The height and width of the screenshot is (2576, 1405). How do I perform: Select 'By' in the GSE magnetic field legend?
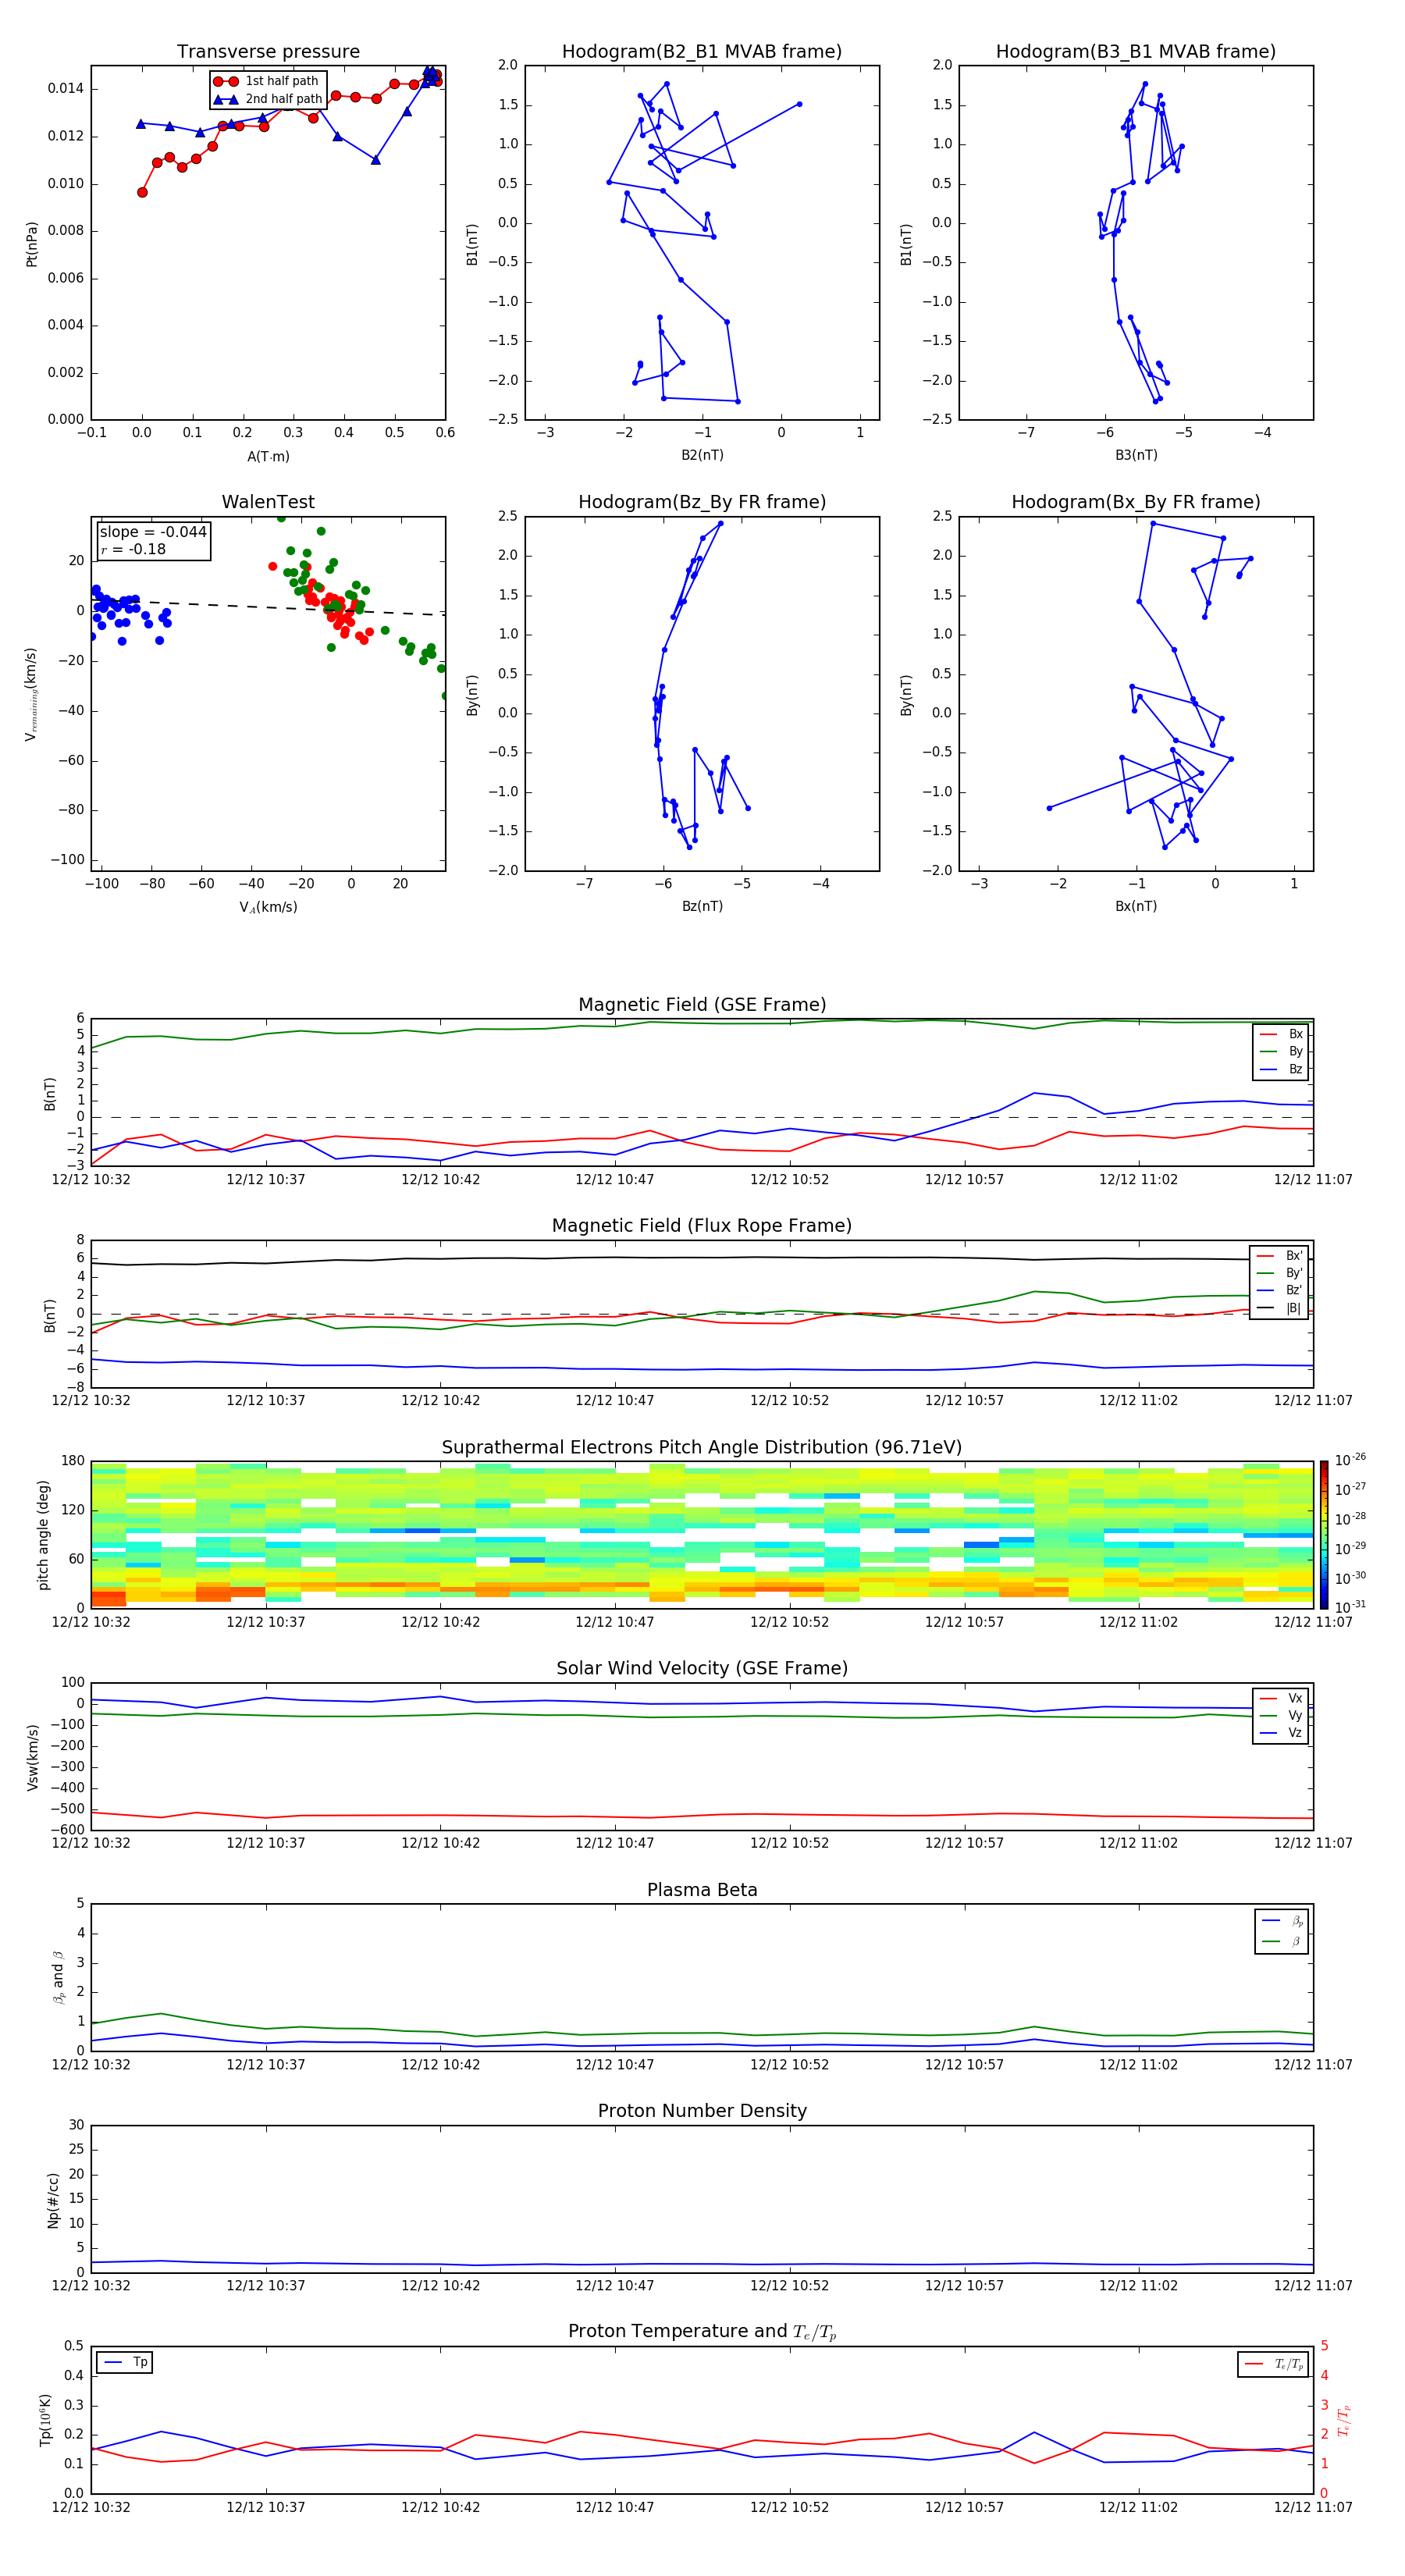[x=1281, y=1051]
